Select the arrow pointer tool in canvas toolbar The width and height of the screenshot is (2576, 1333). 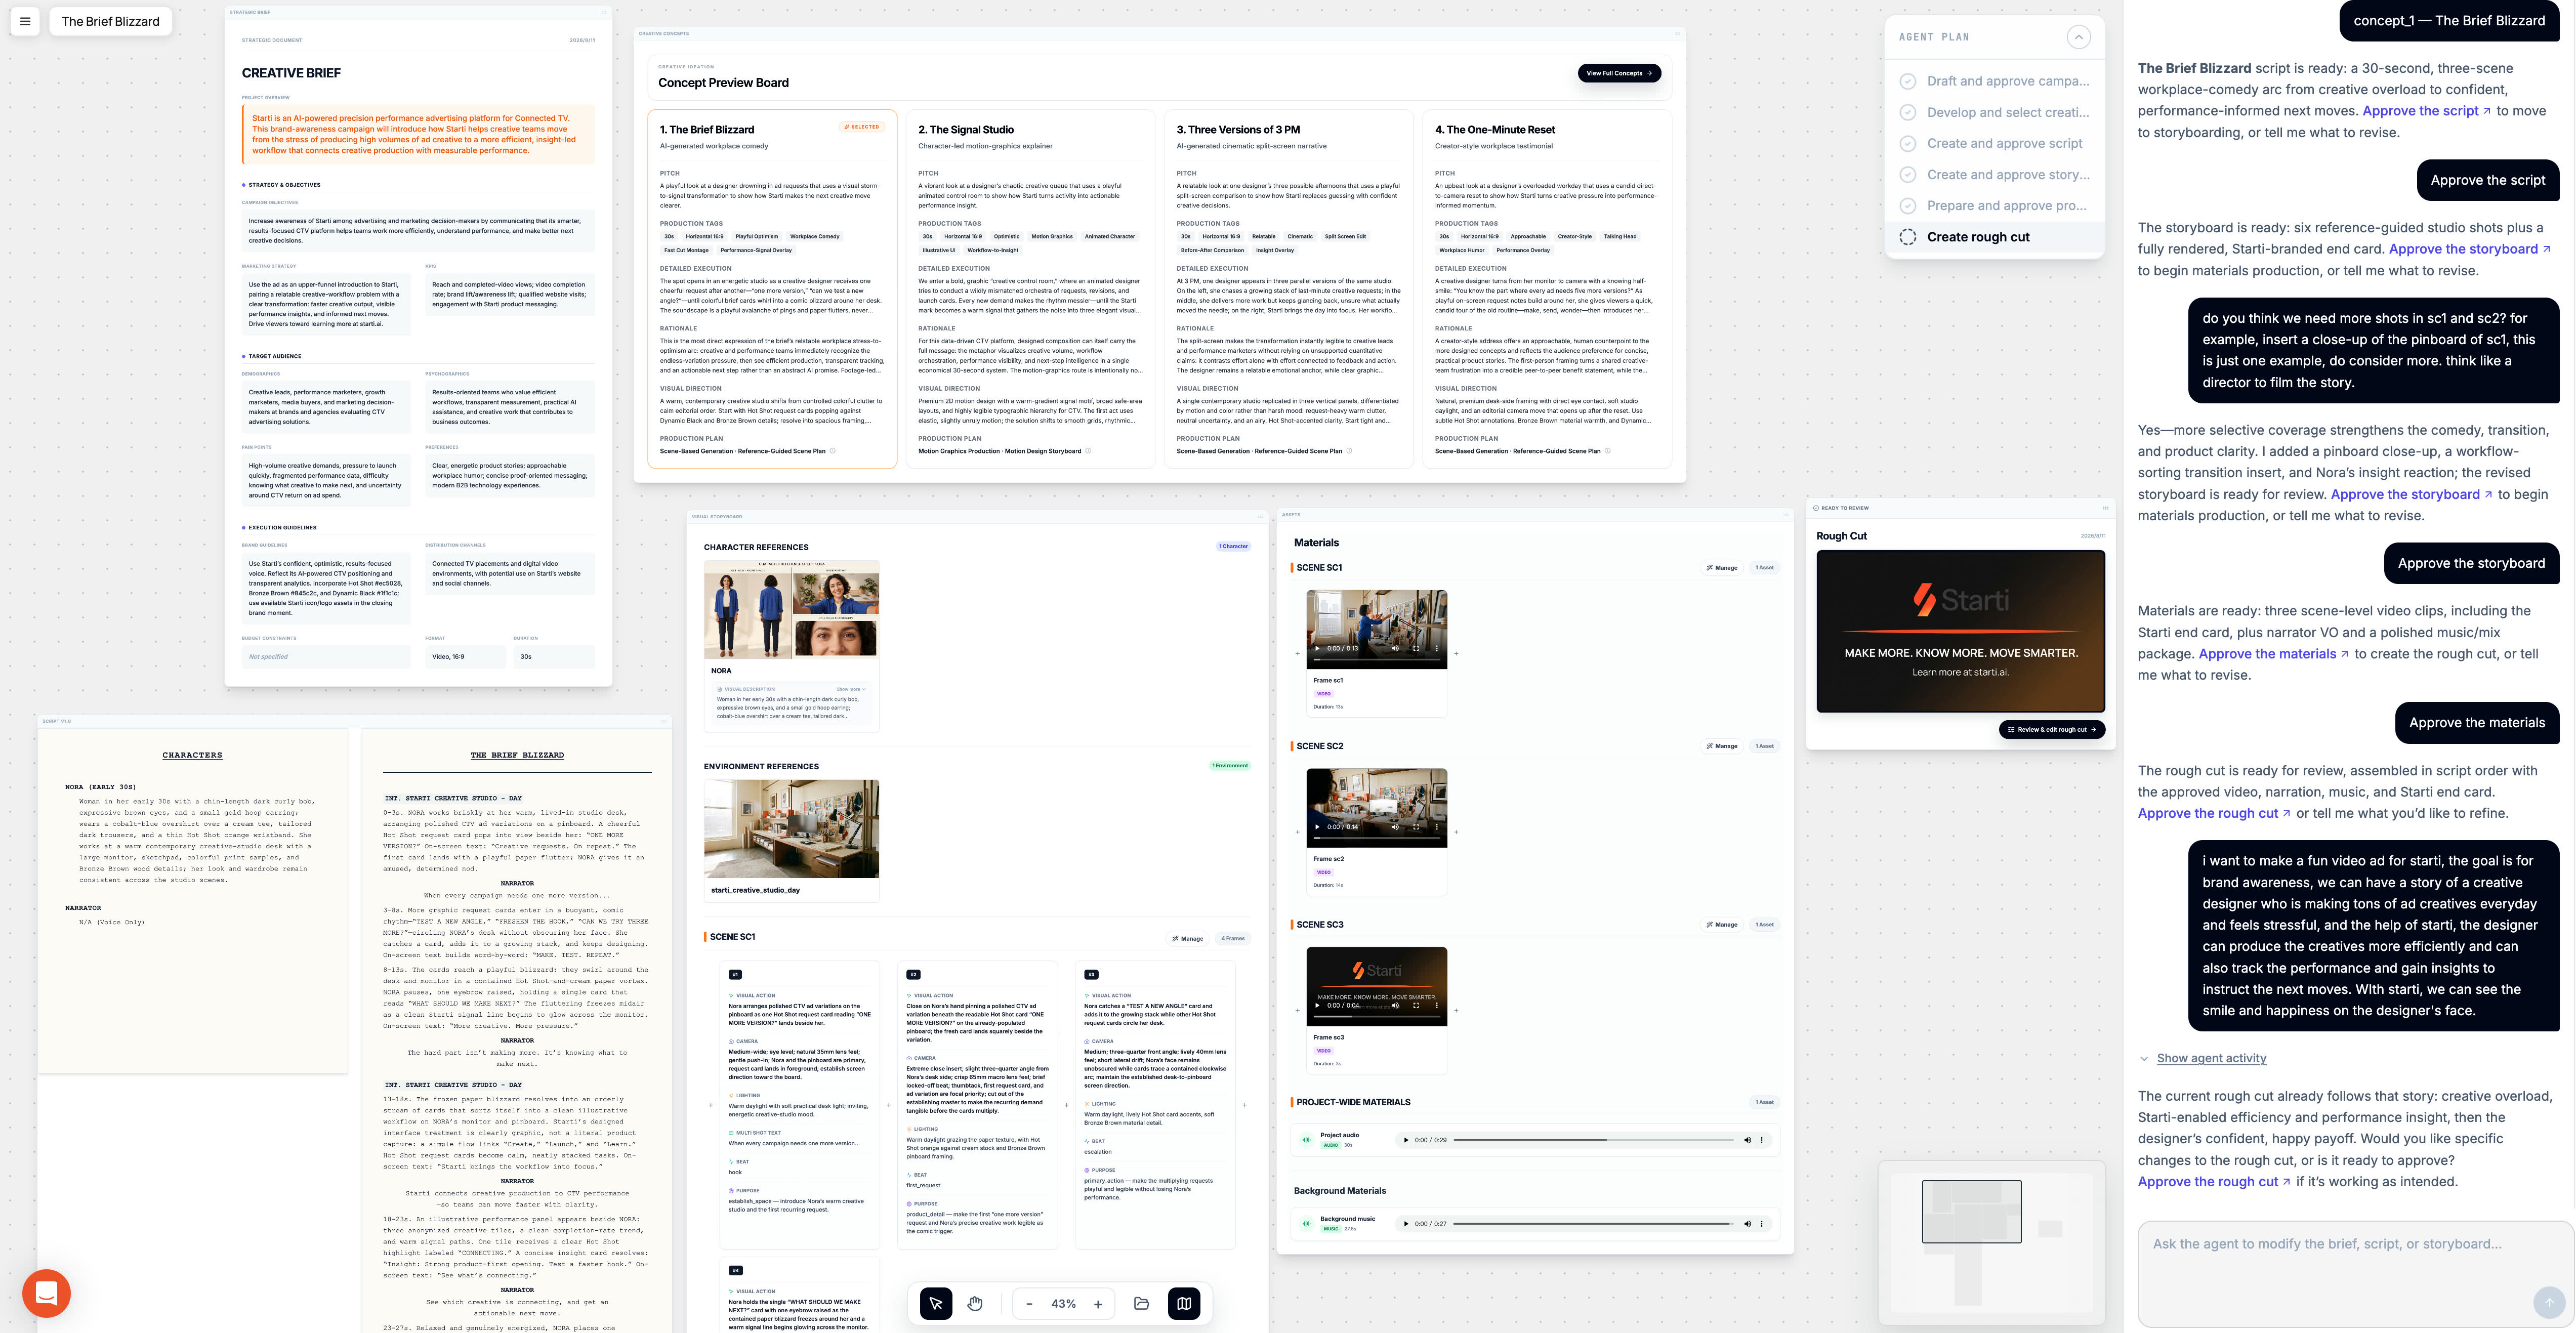[x=935, y=1303]
